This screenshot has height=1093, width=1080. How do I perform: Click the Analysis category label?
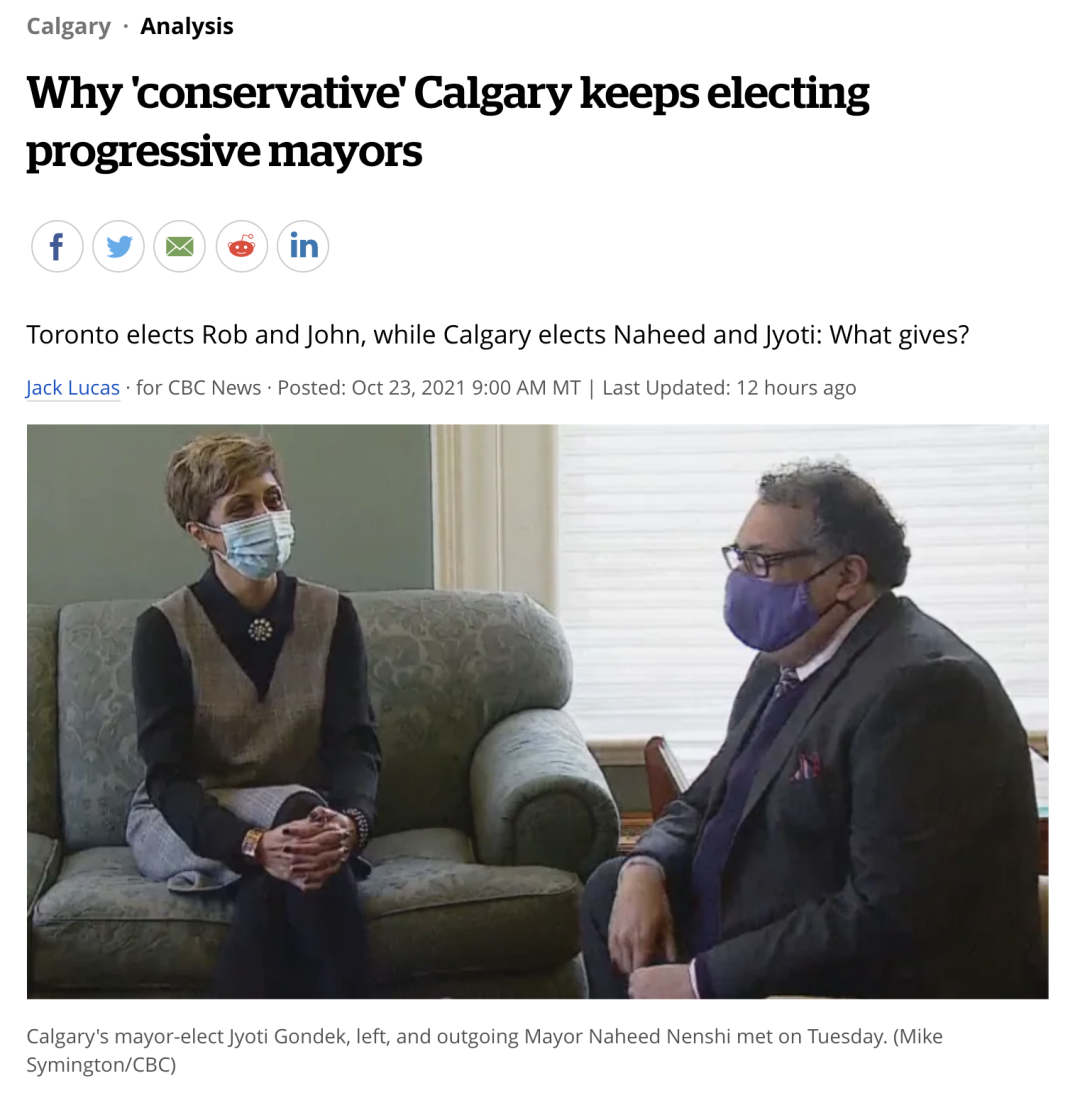pos(187,26)
